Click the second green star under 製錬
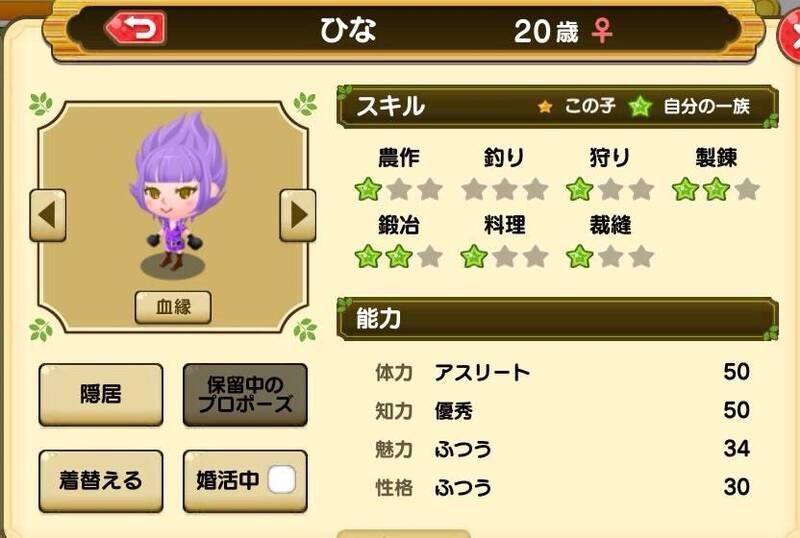800x538 pixels. 716,189
